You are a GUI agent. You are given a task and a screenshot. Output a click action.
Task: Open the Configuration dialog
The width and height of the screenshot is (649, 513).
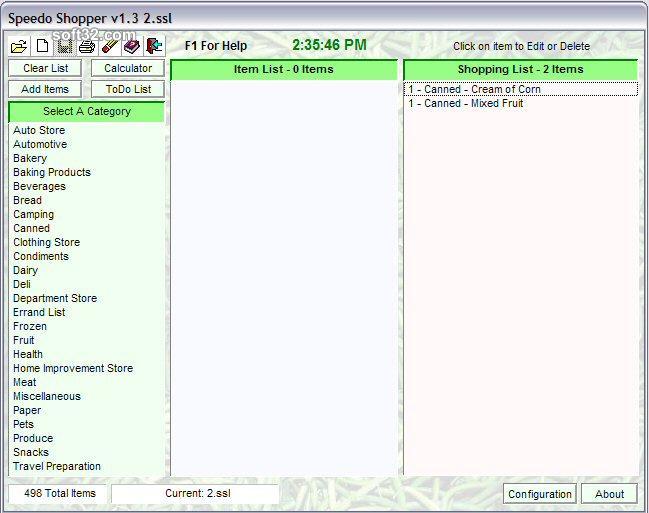[x=540, y=494]
